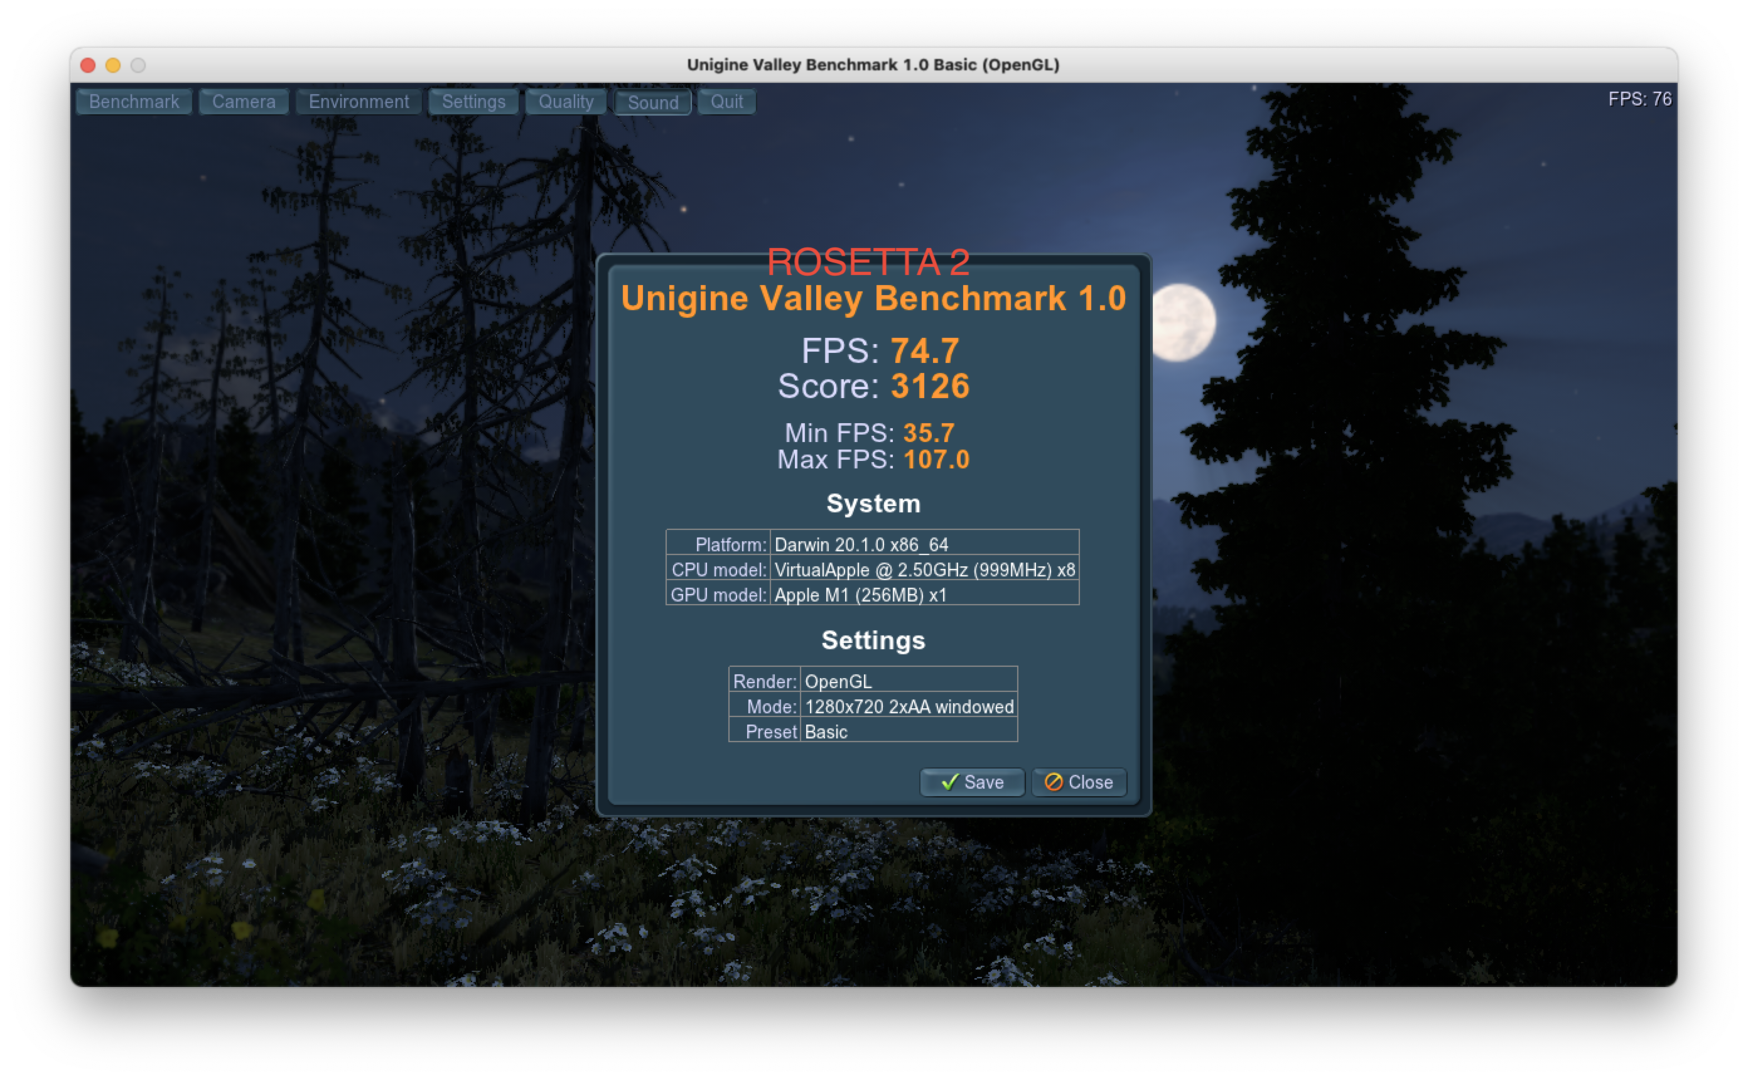The image size is (1748, 1080).
Task: Open the Camera menu button
Action: pyautogui.click(x=244, y=102)
